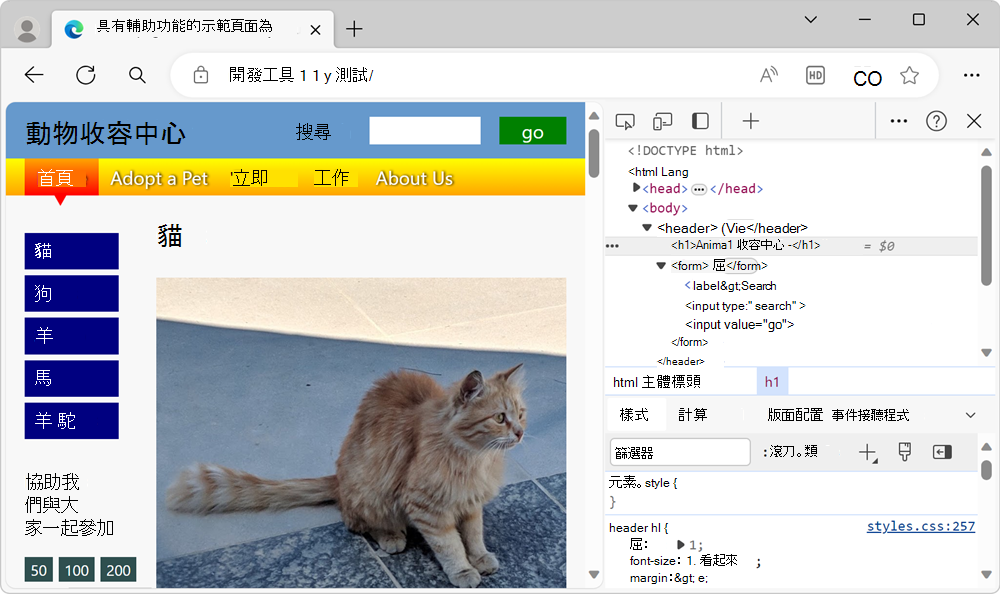
Task: Add a new style rule in the Styles pane
Action: (866, 452)
